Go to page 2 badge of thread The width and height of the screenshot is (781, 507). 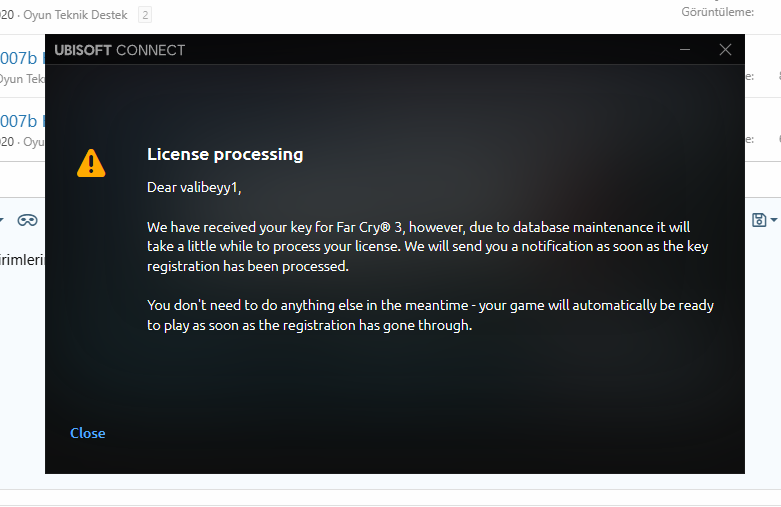click(145, 14)
